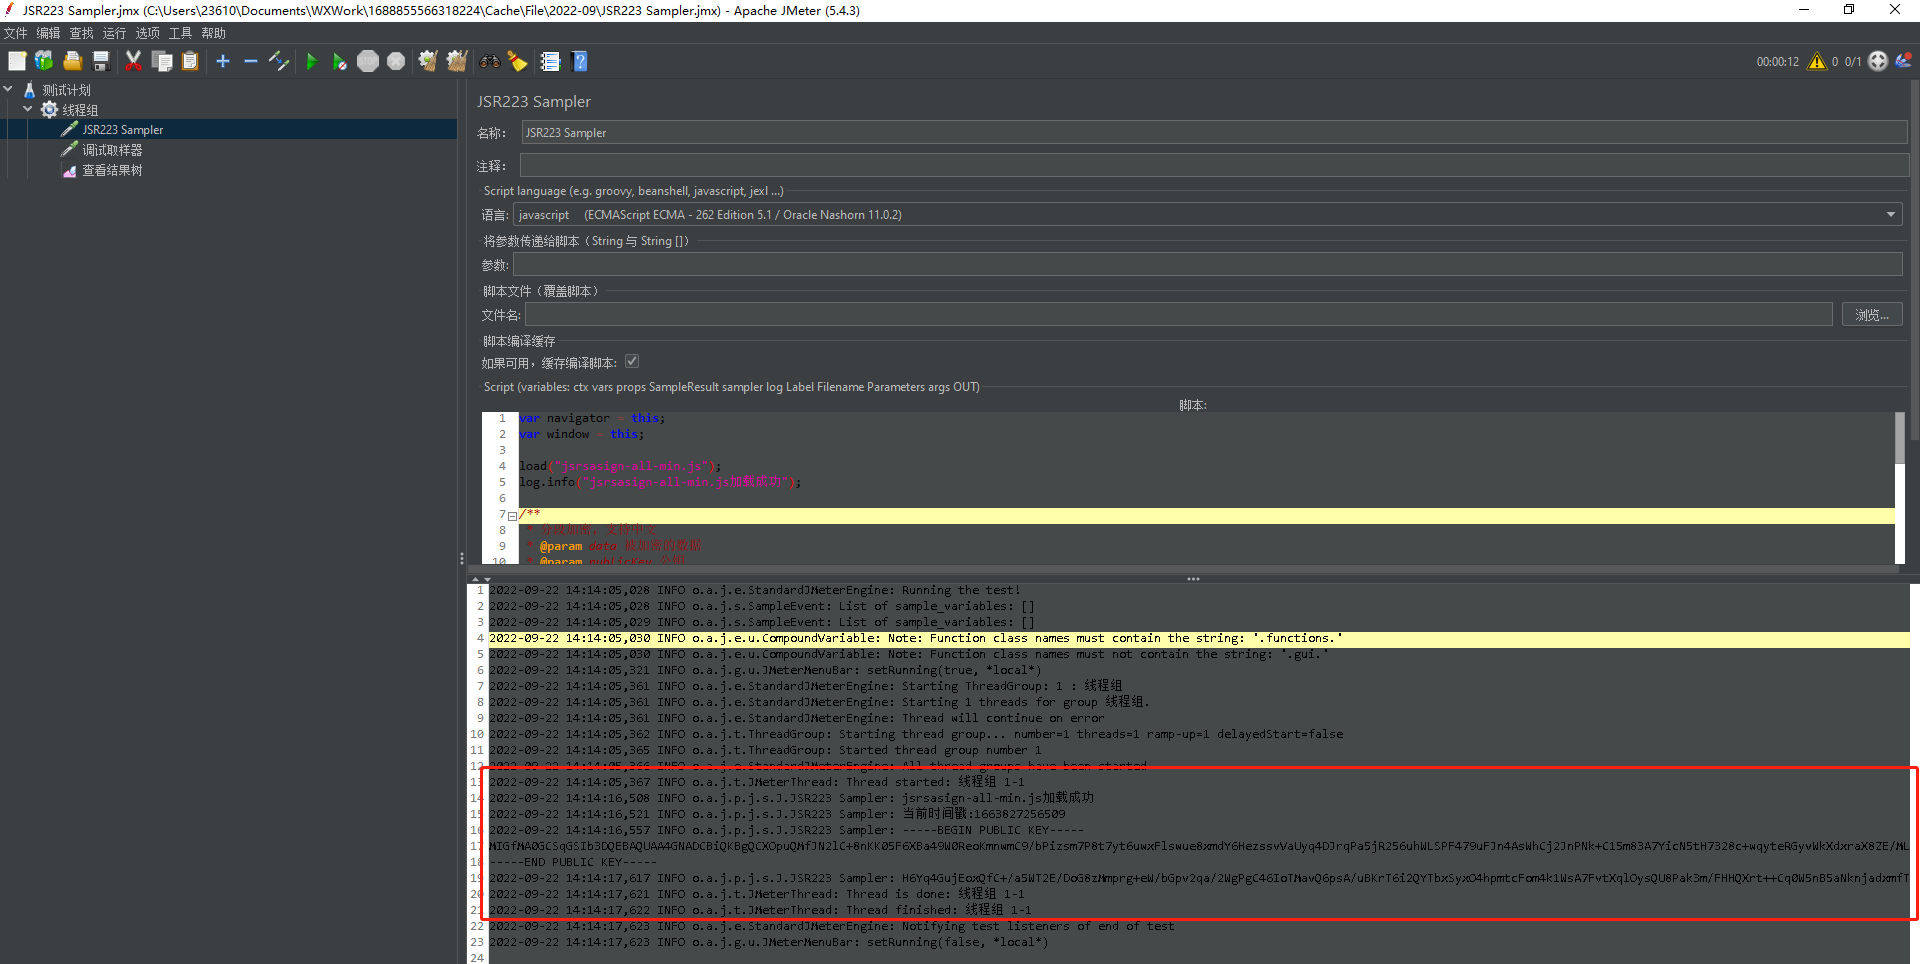Screen dimensions: 1920x964
Task: Start the test with the green play icon
Action: (x=312, y=61)
